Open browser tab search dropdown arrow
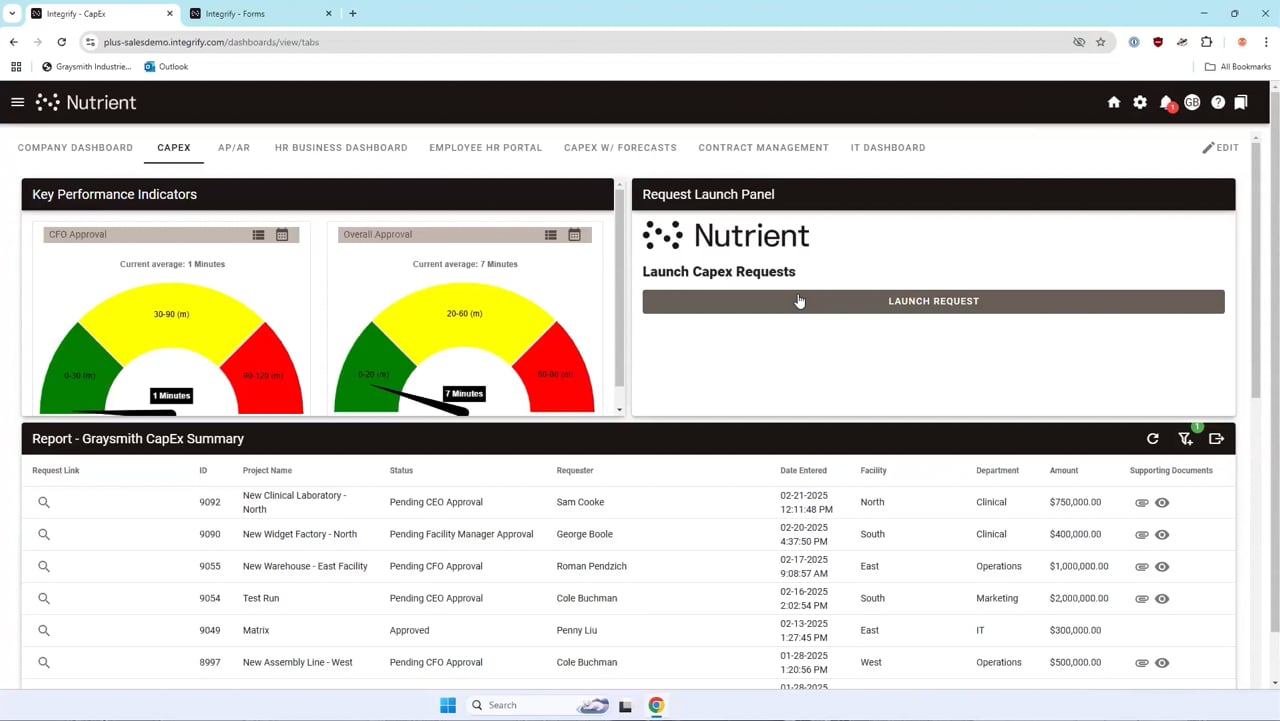 (x=12, y=13)
